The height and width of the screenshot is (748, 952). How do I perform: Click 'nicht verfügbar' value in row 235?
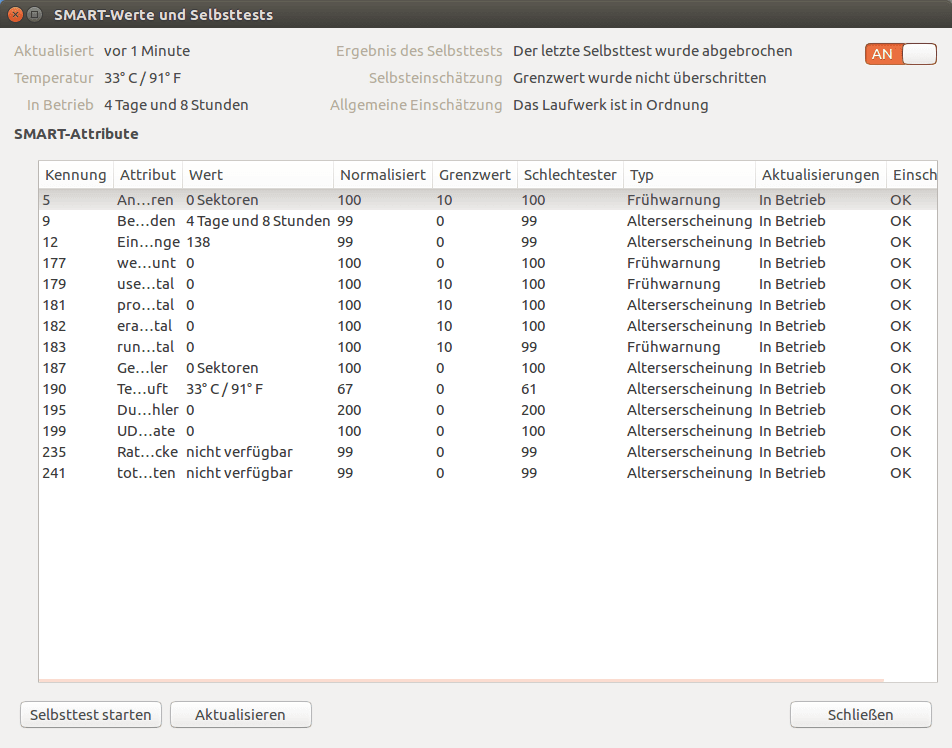click(239, 452)
